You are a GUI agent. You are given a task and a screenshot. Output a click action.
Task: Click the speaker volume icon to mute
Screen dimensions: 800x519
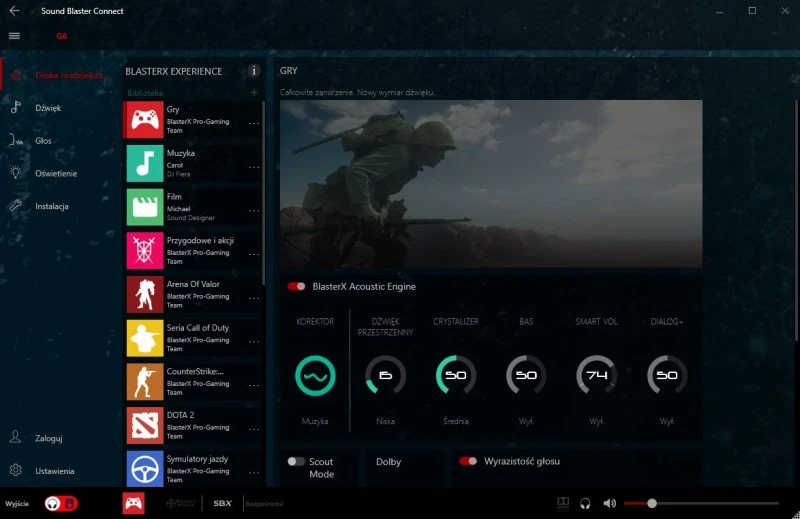[610, 503]
